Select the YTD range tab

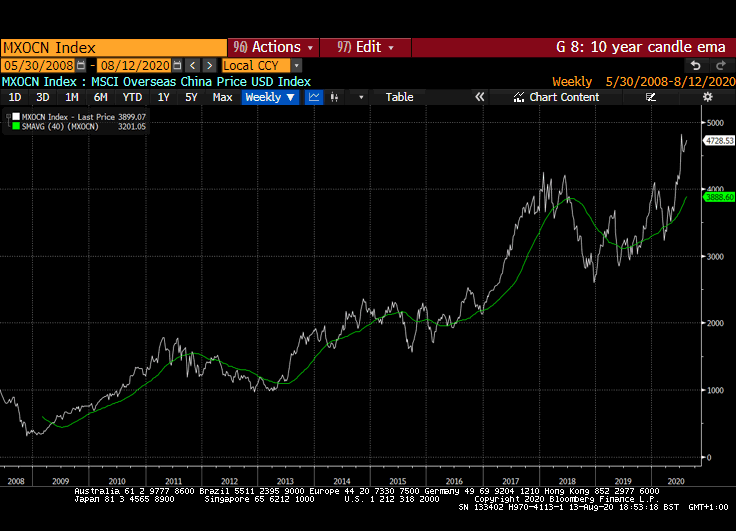132,97
